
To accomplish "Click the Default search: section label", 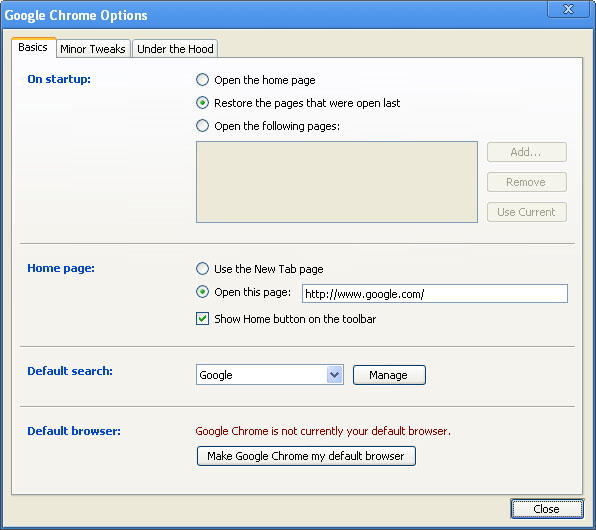I will coord(70,371).
